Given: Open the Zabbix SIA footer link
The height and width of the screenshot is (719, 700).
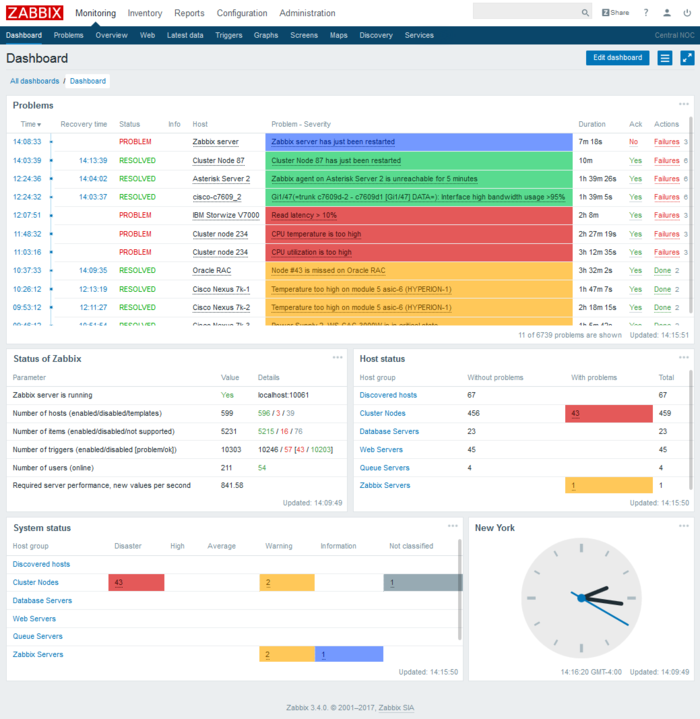Looking at the screenshot, I should click(x=396, y=708).
